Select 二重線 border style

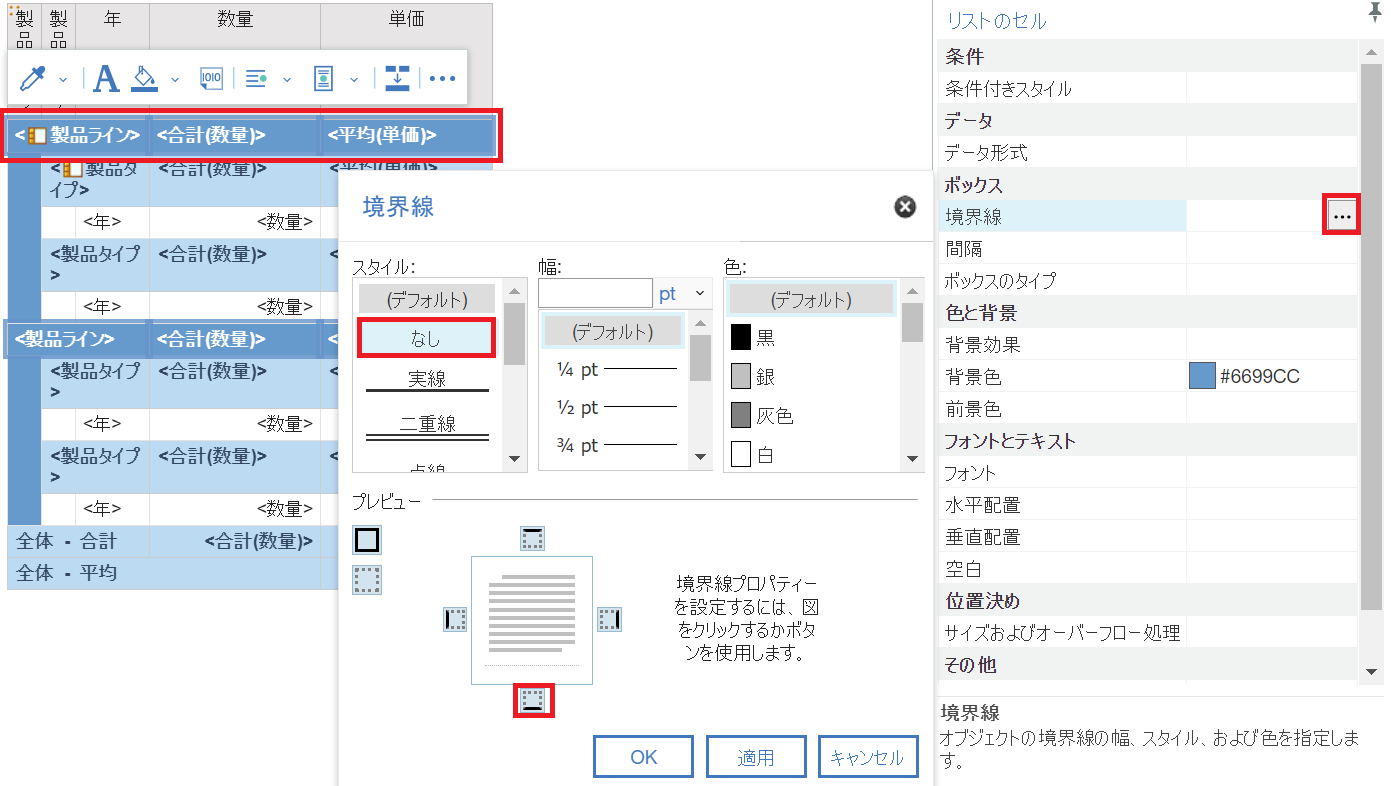(x=427, y=426)
